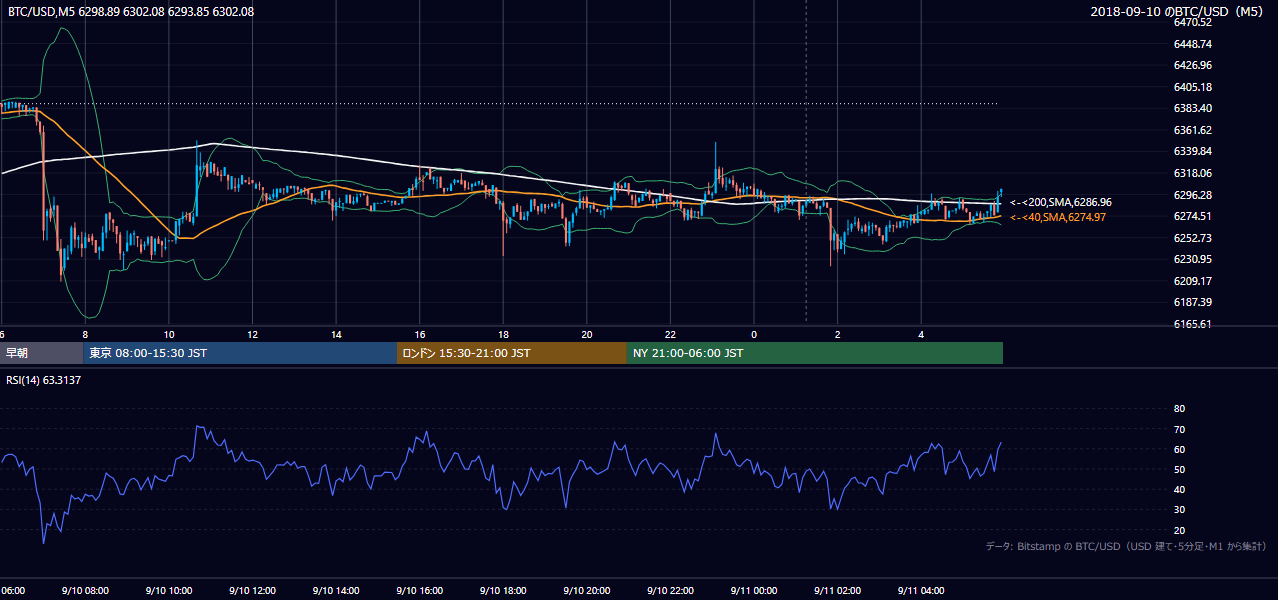Click the RSI(14) 63.3137 indicator label
Screen dimensions: 1278x600
[x=44, y=380]
